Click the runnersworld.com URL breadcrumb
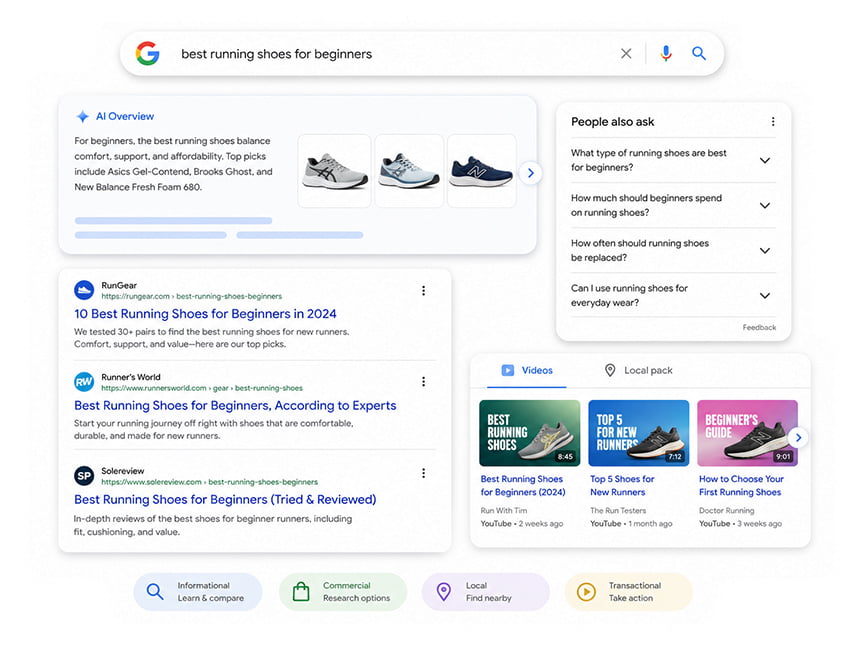 coord(202,388)
